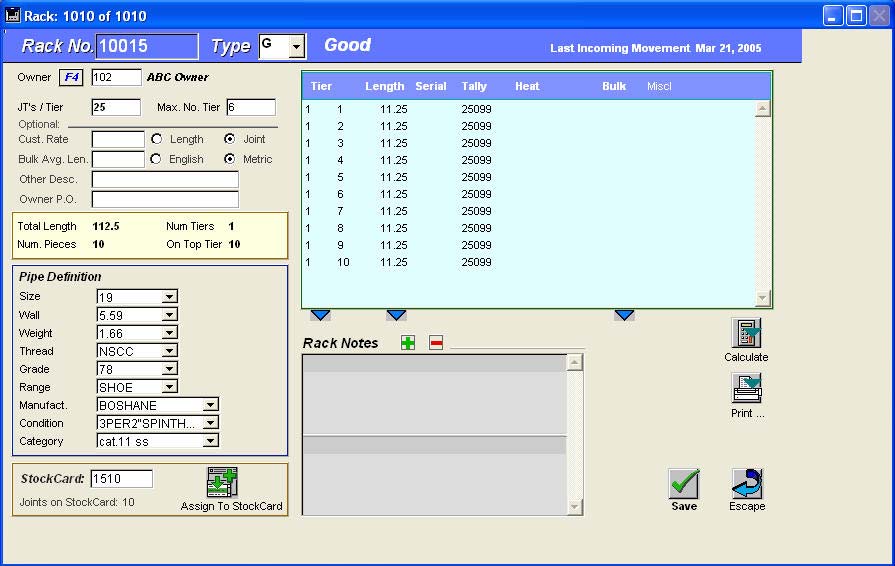Click the Bulk column header
Viewport: 895px width, 566px height.
tap(614, 86)
